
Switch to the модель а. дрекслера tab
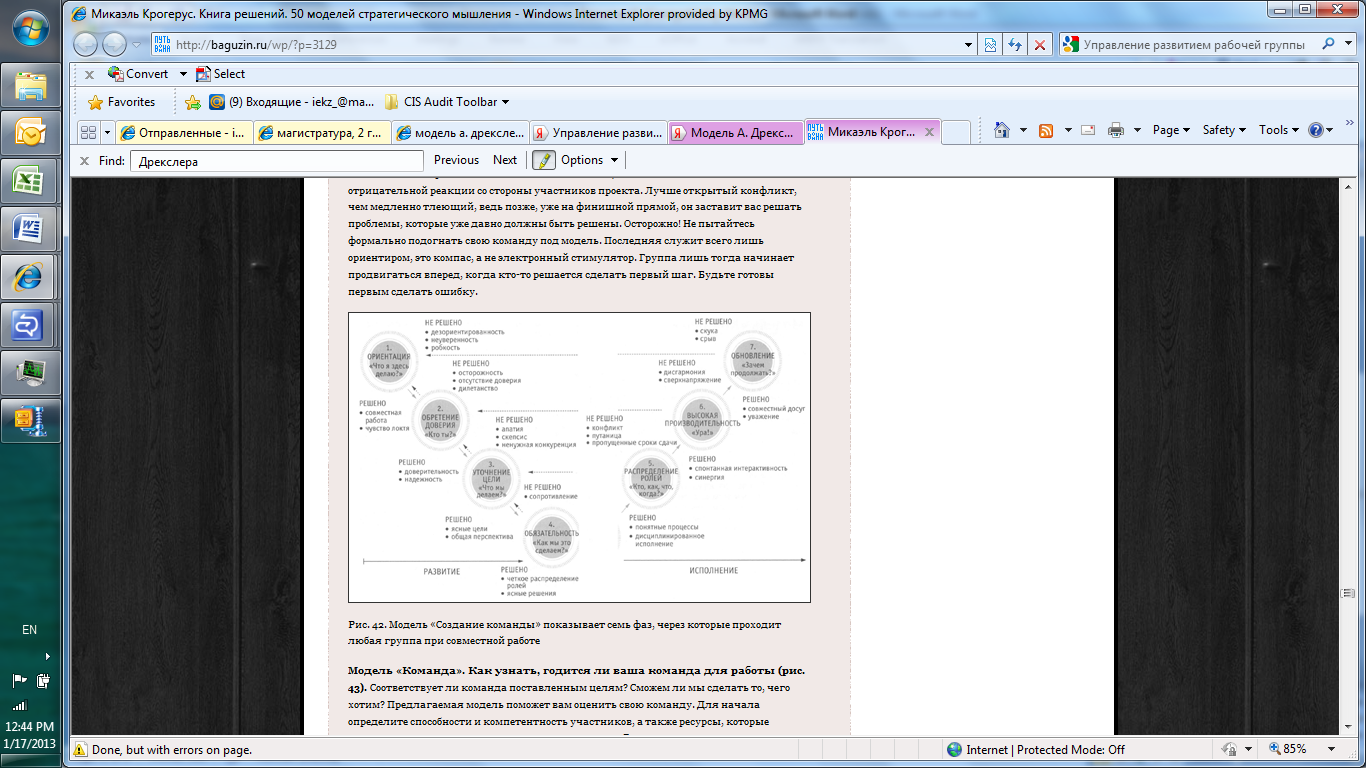(459, 132)
